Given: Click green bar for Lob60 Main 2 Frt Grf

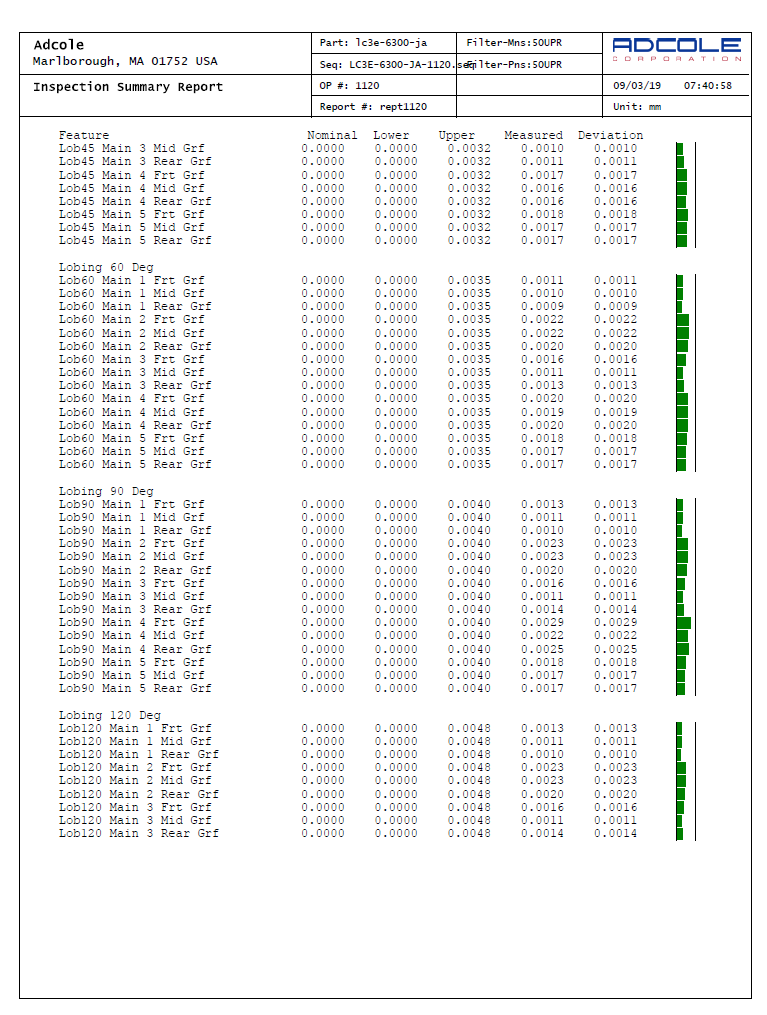Looking at the screenshot, I should pos(682,320).
